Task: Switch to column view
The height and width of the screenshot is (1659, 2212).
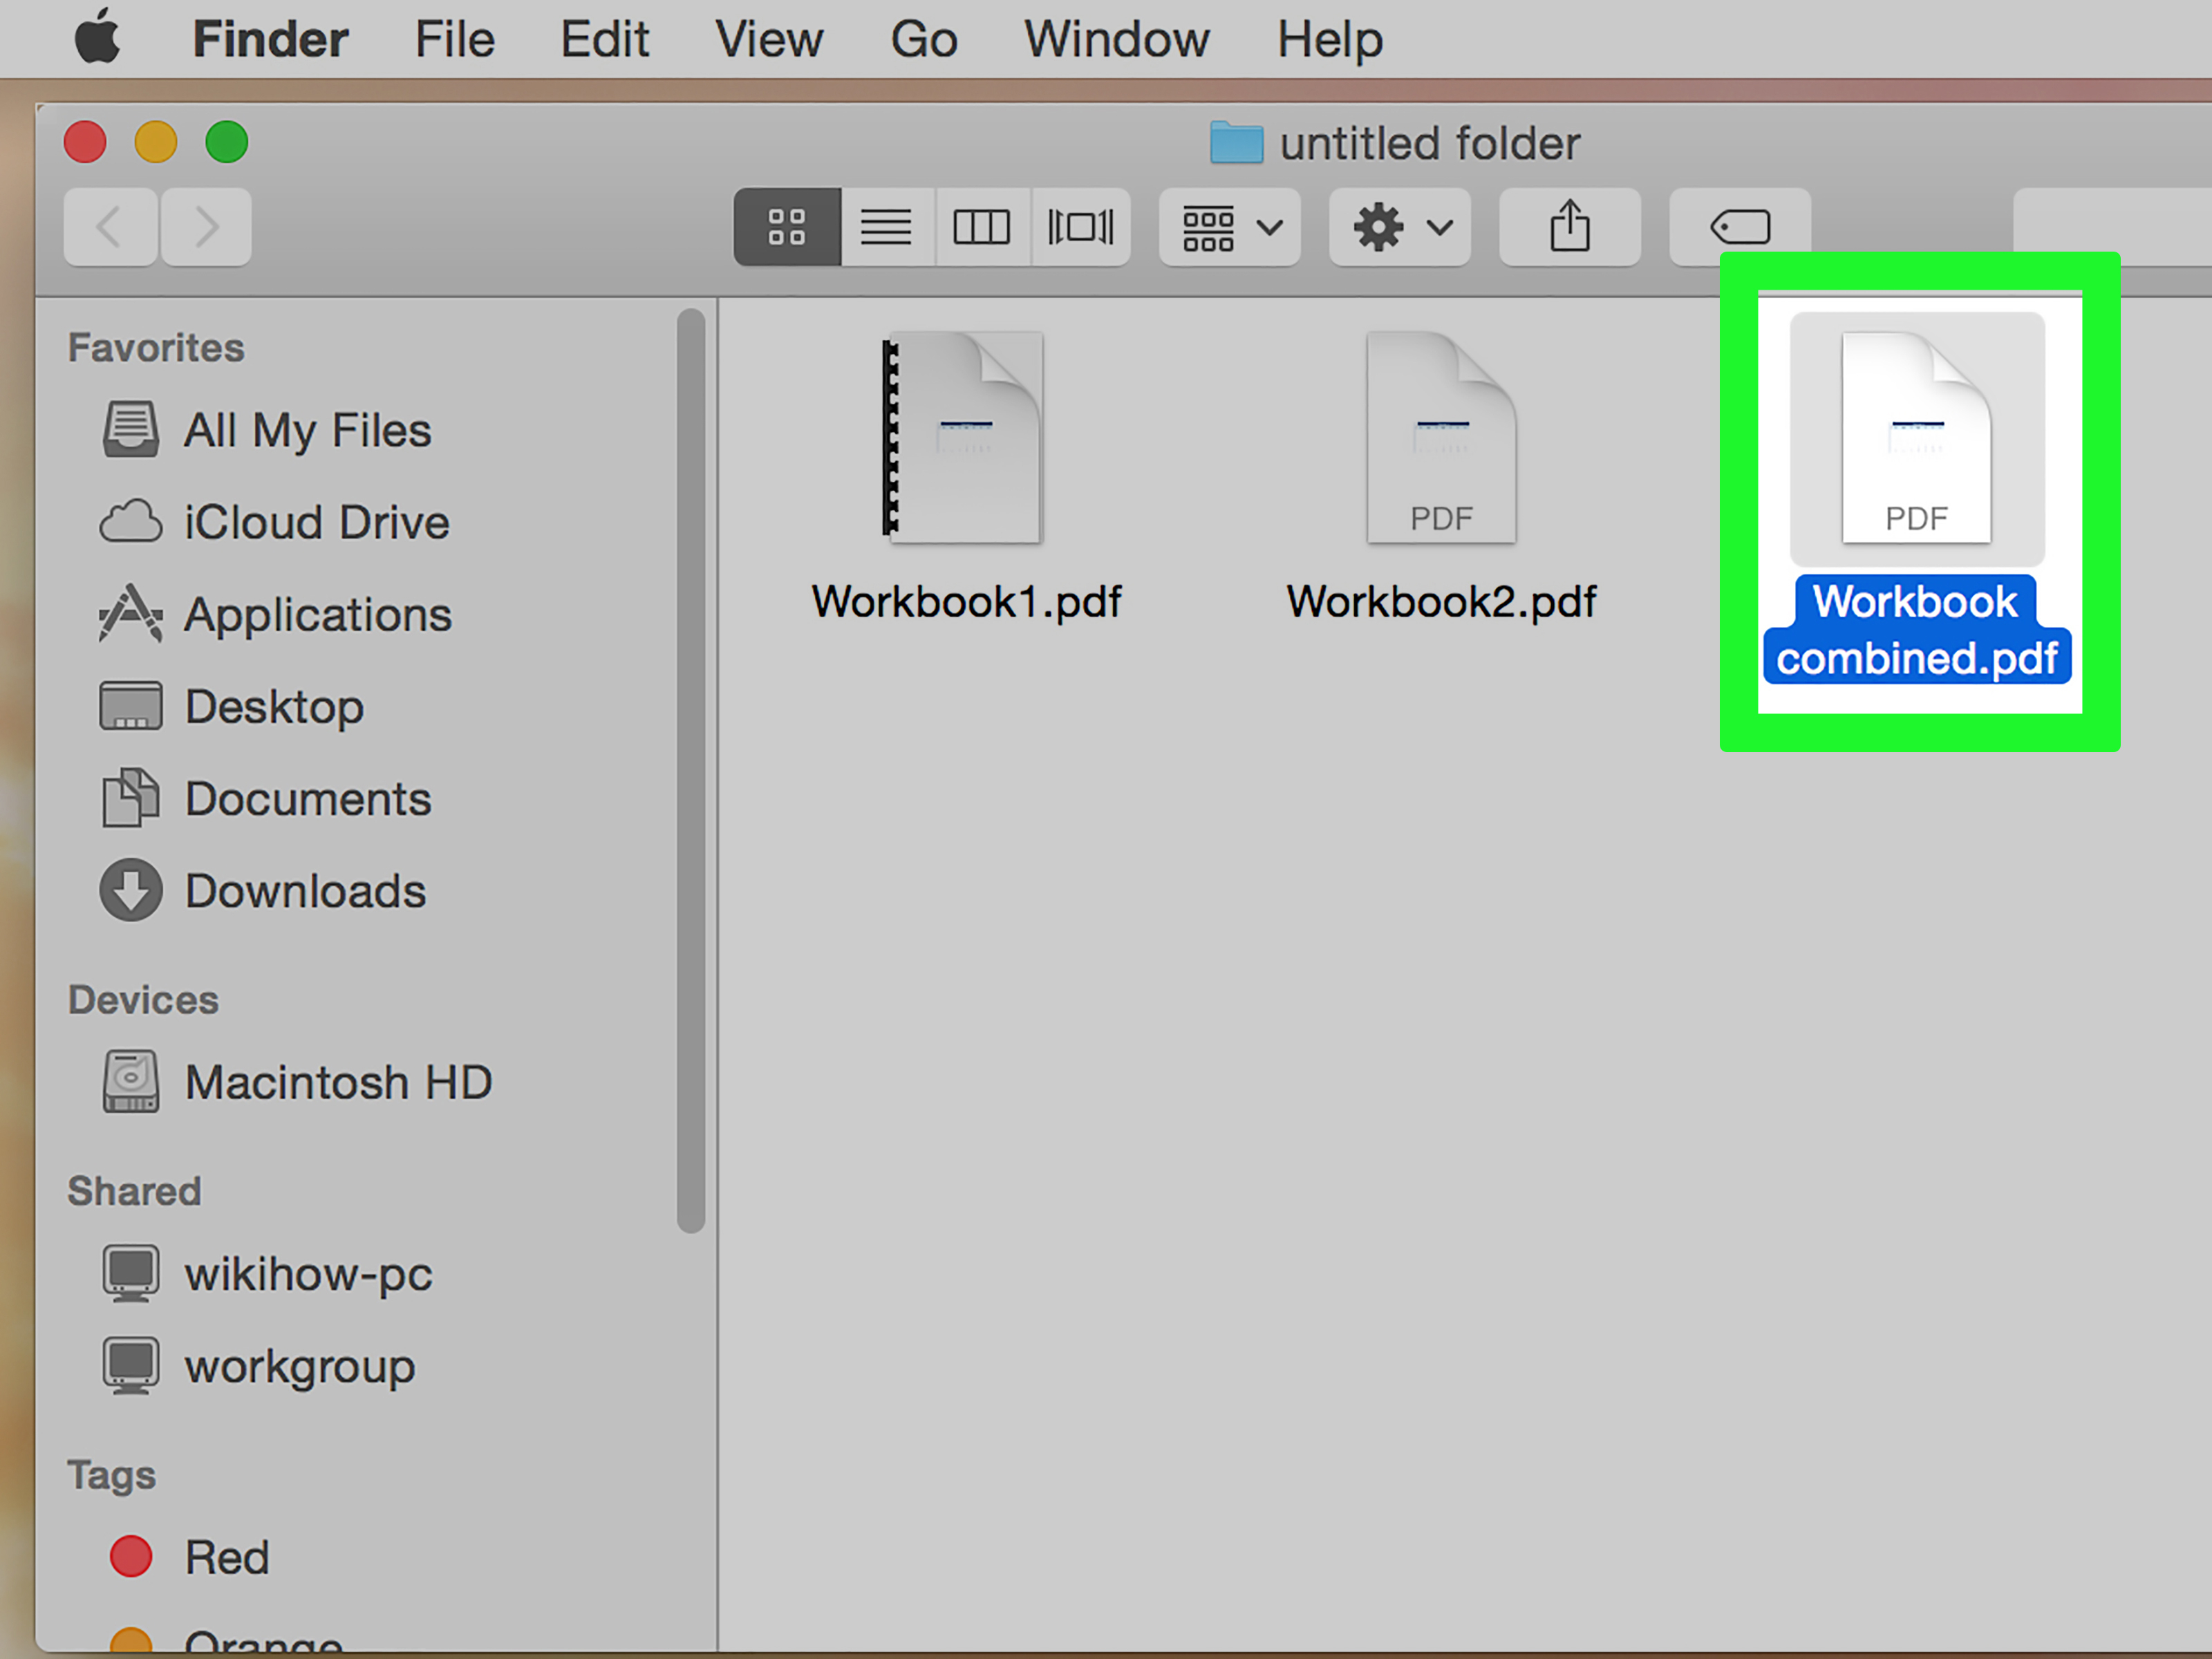Action: point(982,227)
